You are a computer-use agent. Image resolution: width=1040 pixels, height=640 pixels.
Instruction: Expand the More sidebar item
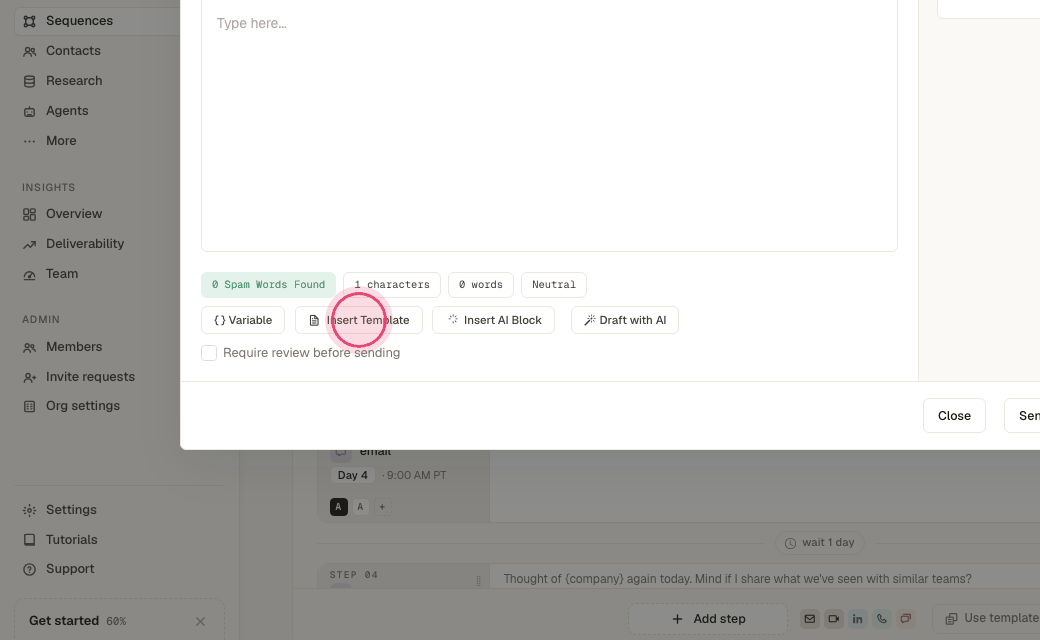coord(61,141)
